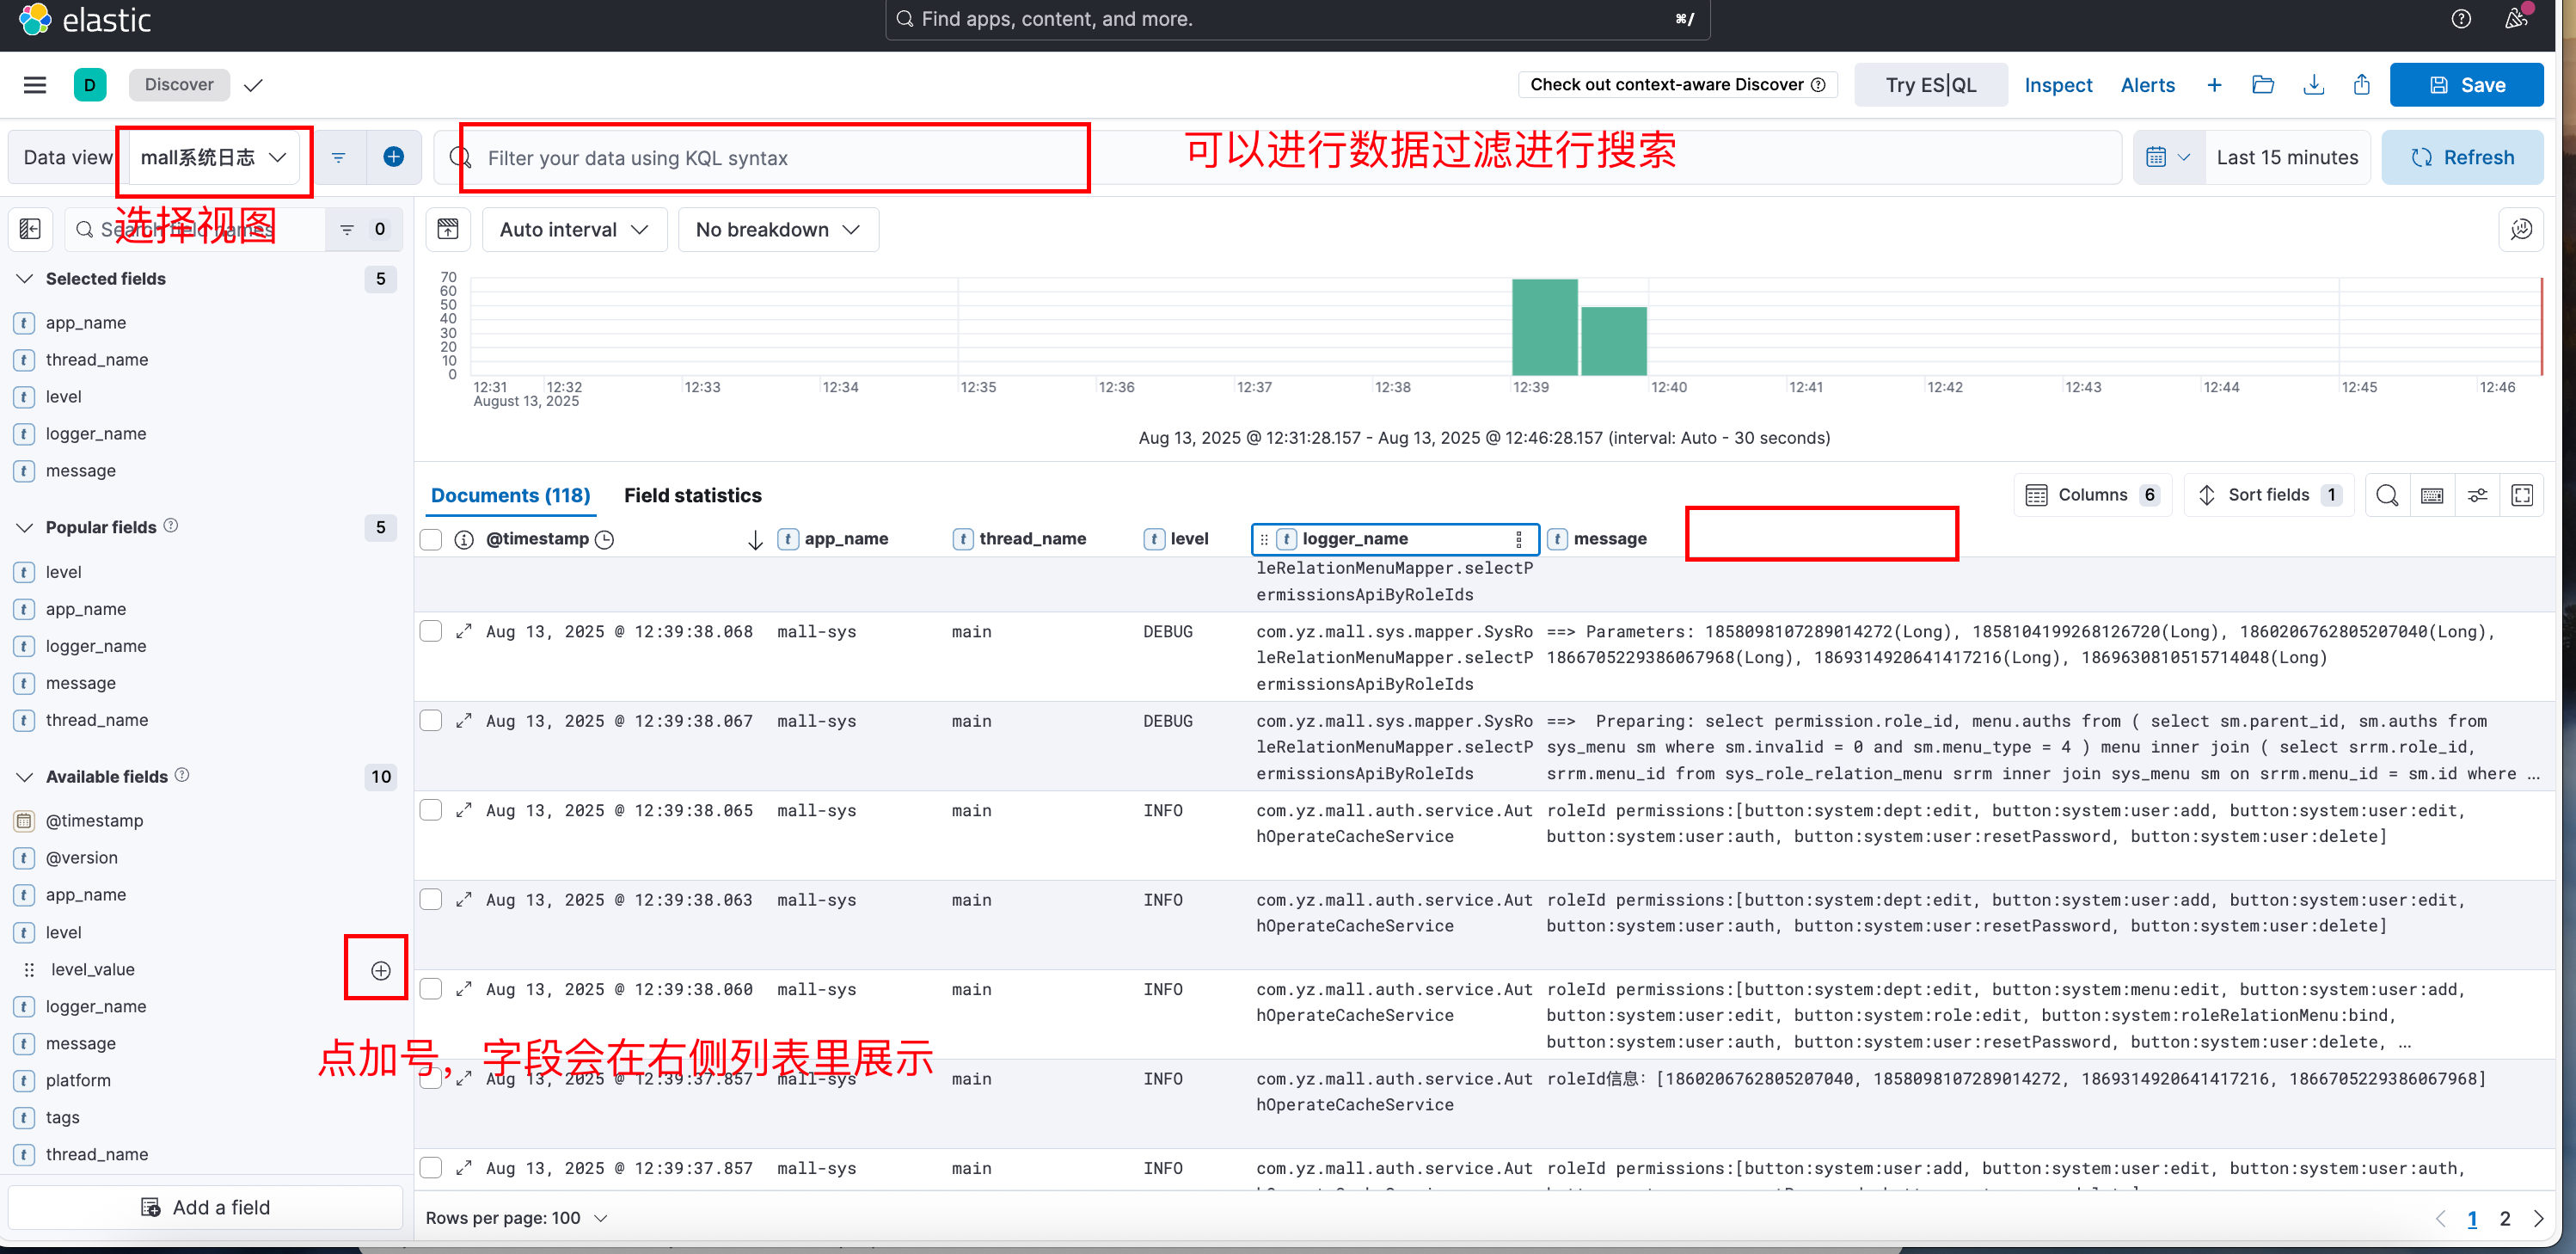Select checkbox for 12:39:37.857 last row
This screenshot has height=1254, width=2576.
tap(431, 1167)
